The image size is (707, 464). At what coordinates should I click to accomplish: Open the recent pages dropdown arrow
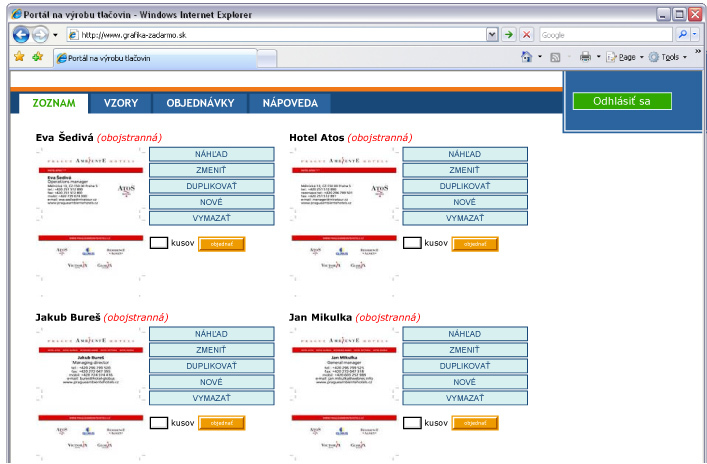point(55,35)
